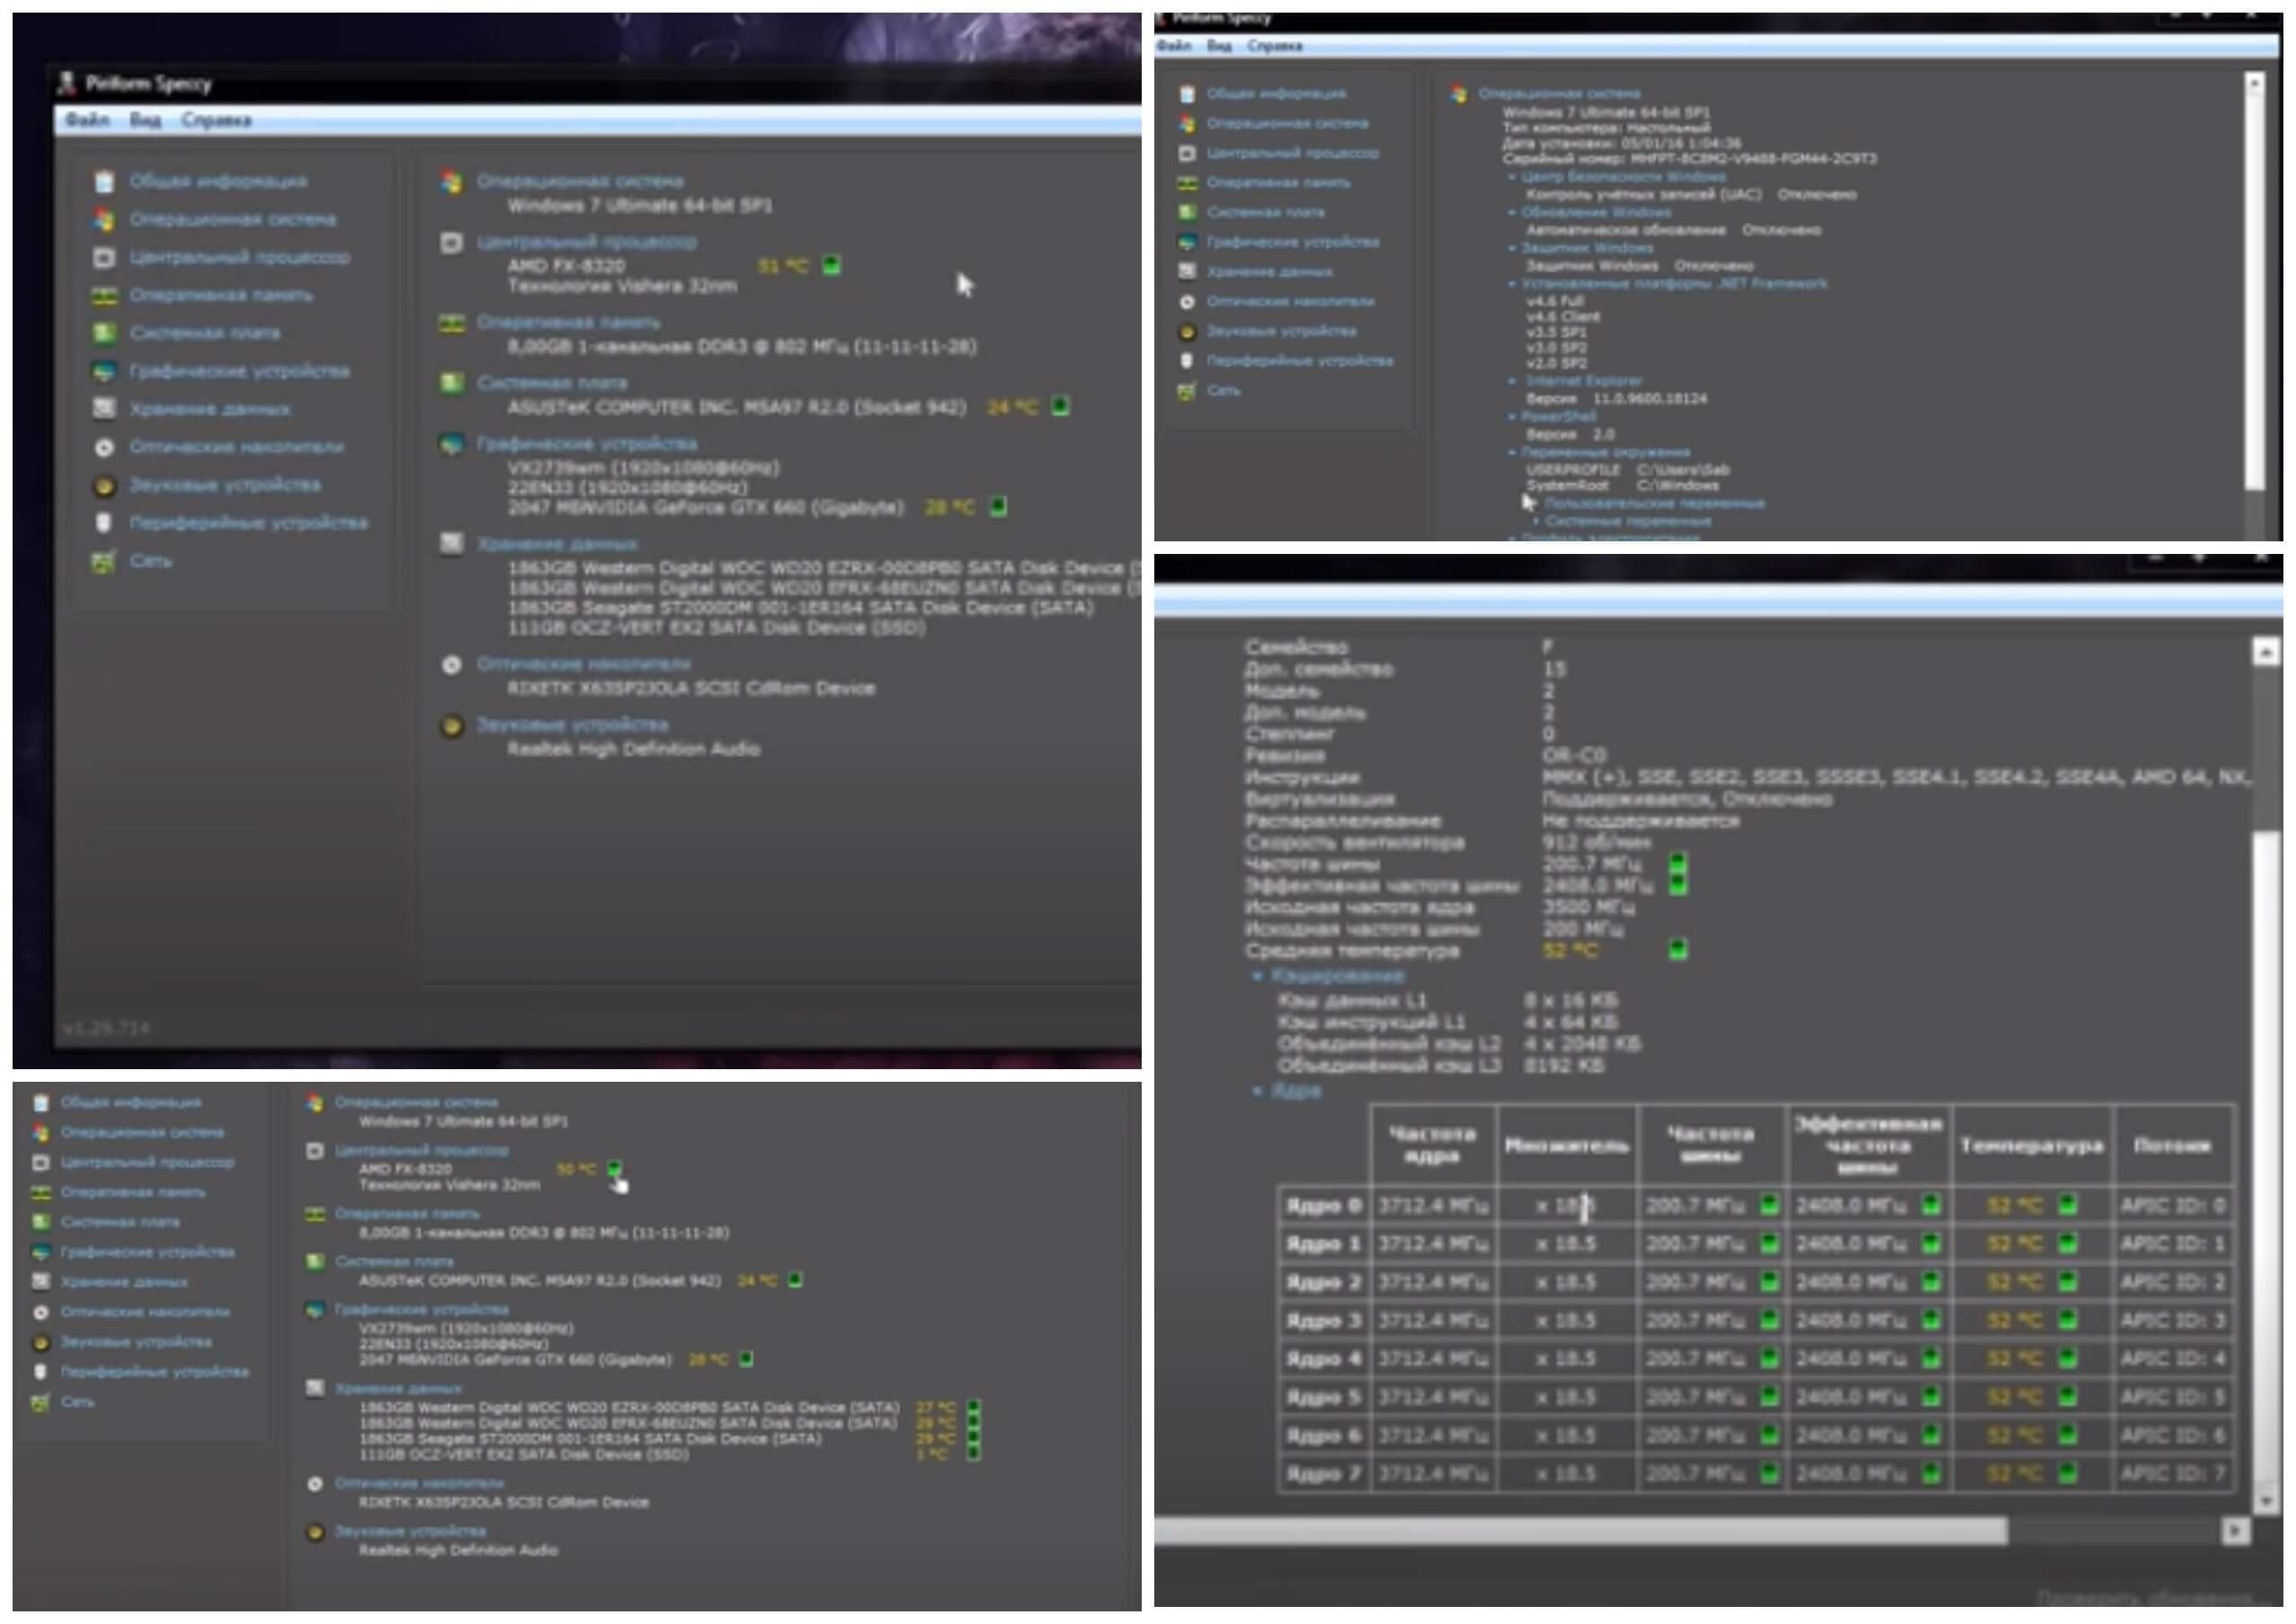
Task: Click Оперативная память sidebar icon in bottom-left window
Action: pyautogui.click(x=41, y=1192)
